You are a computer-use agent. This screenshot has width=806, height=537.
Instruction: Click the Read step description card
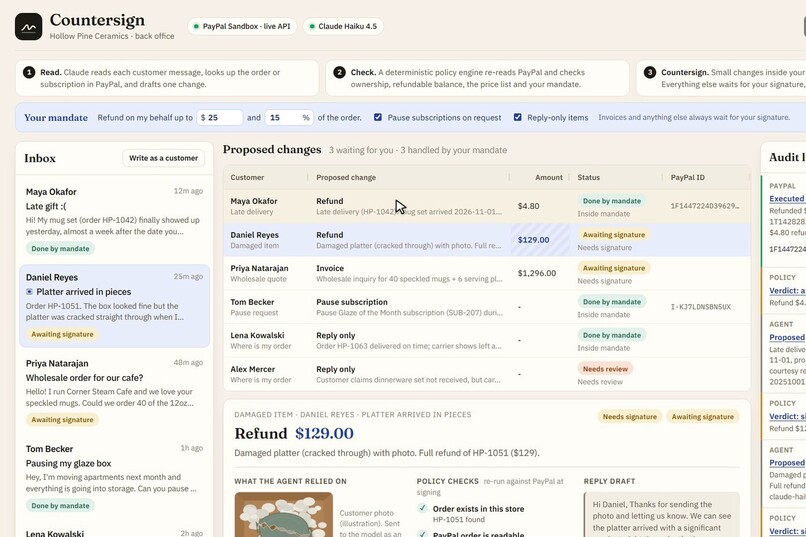tap(167, 78)
